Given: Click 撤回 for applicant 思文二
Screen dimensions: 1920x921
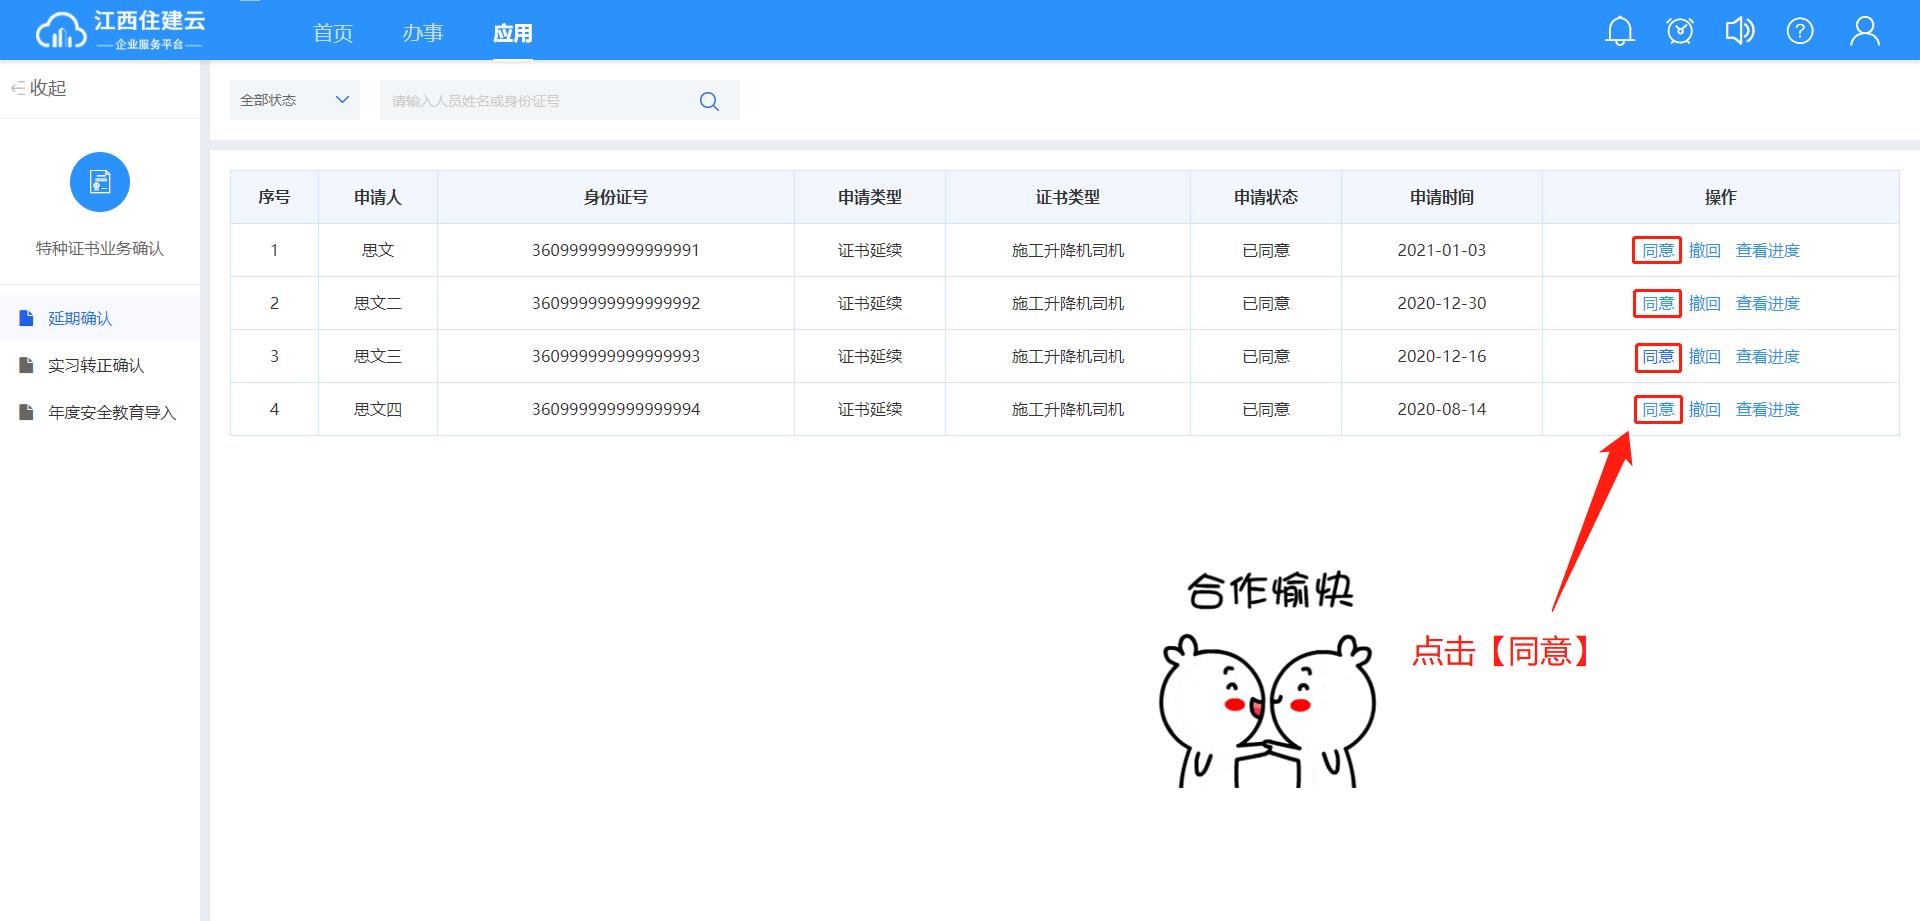Looking at the screenshot, I should (1704, 303).
